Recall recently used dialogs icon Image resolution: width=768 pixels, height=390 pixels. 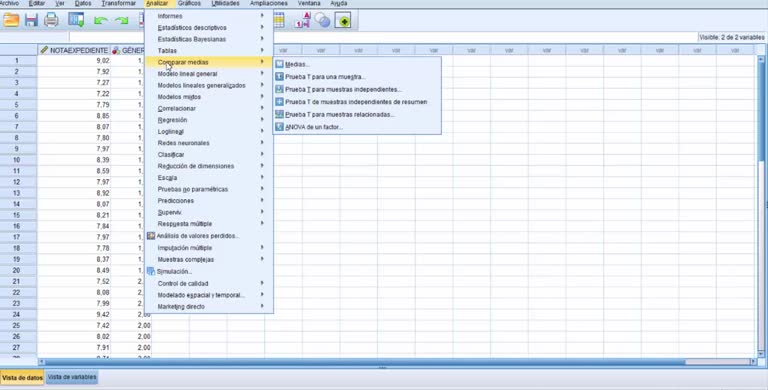76,20
